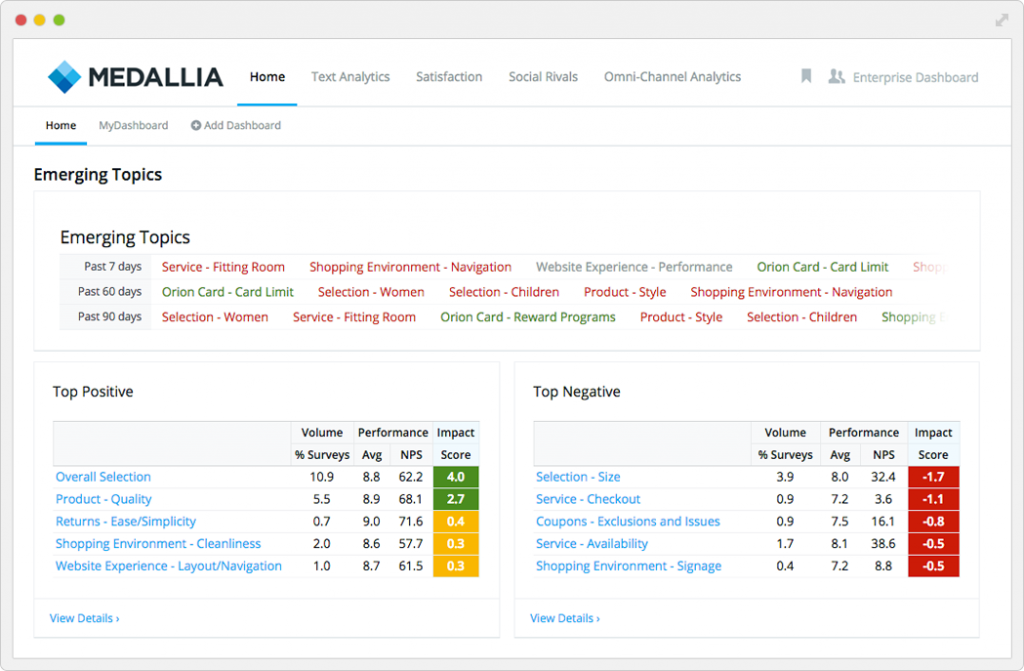Click the green 4.0 impact score cell
The height and width of the screenshot is (671, 1024).
456,477
